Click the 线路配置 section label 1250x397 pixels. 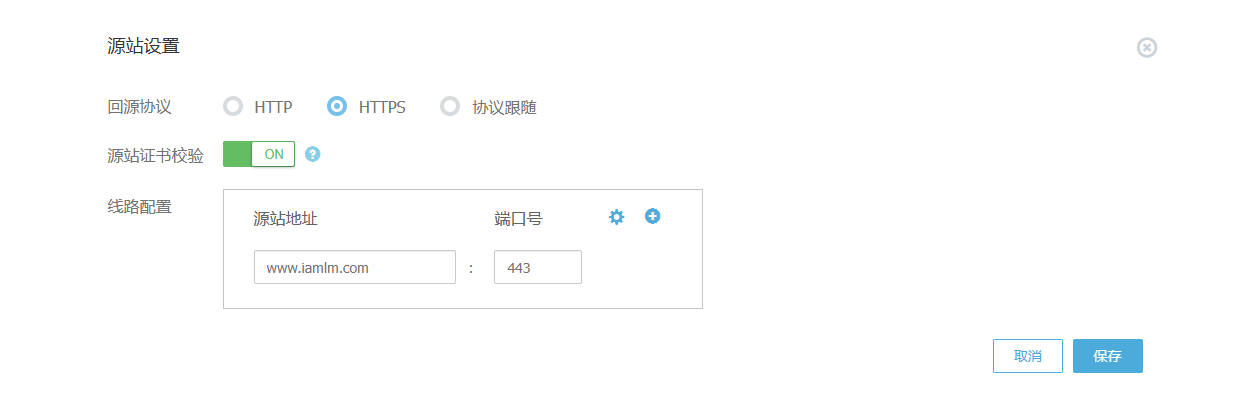click(139, 207)
